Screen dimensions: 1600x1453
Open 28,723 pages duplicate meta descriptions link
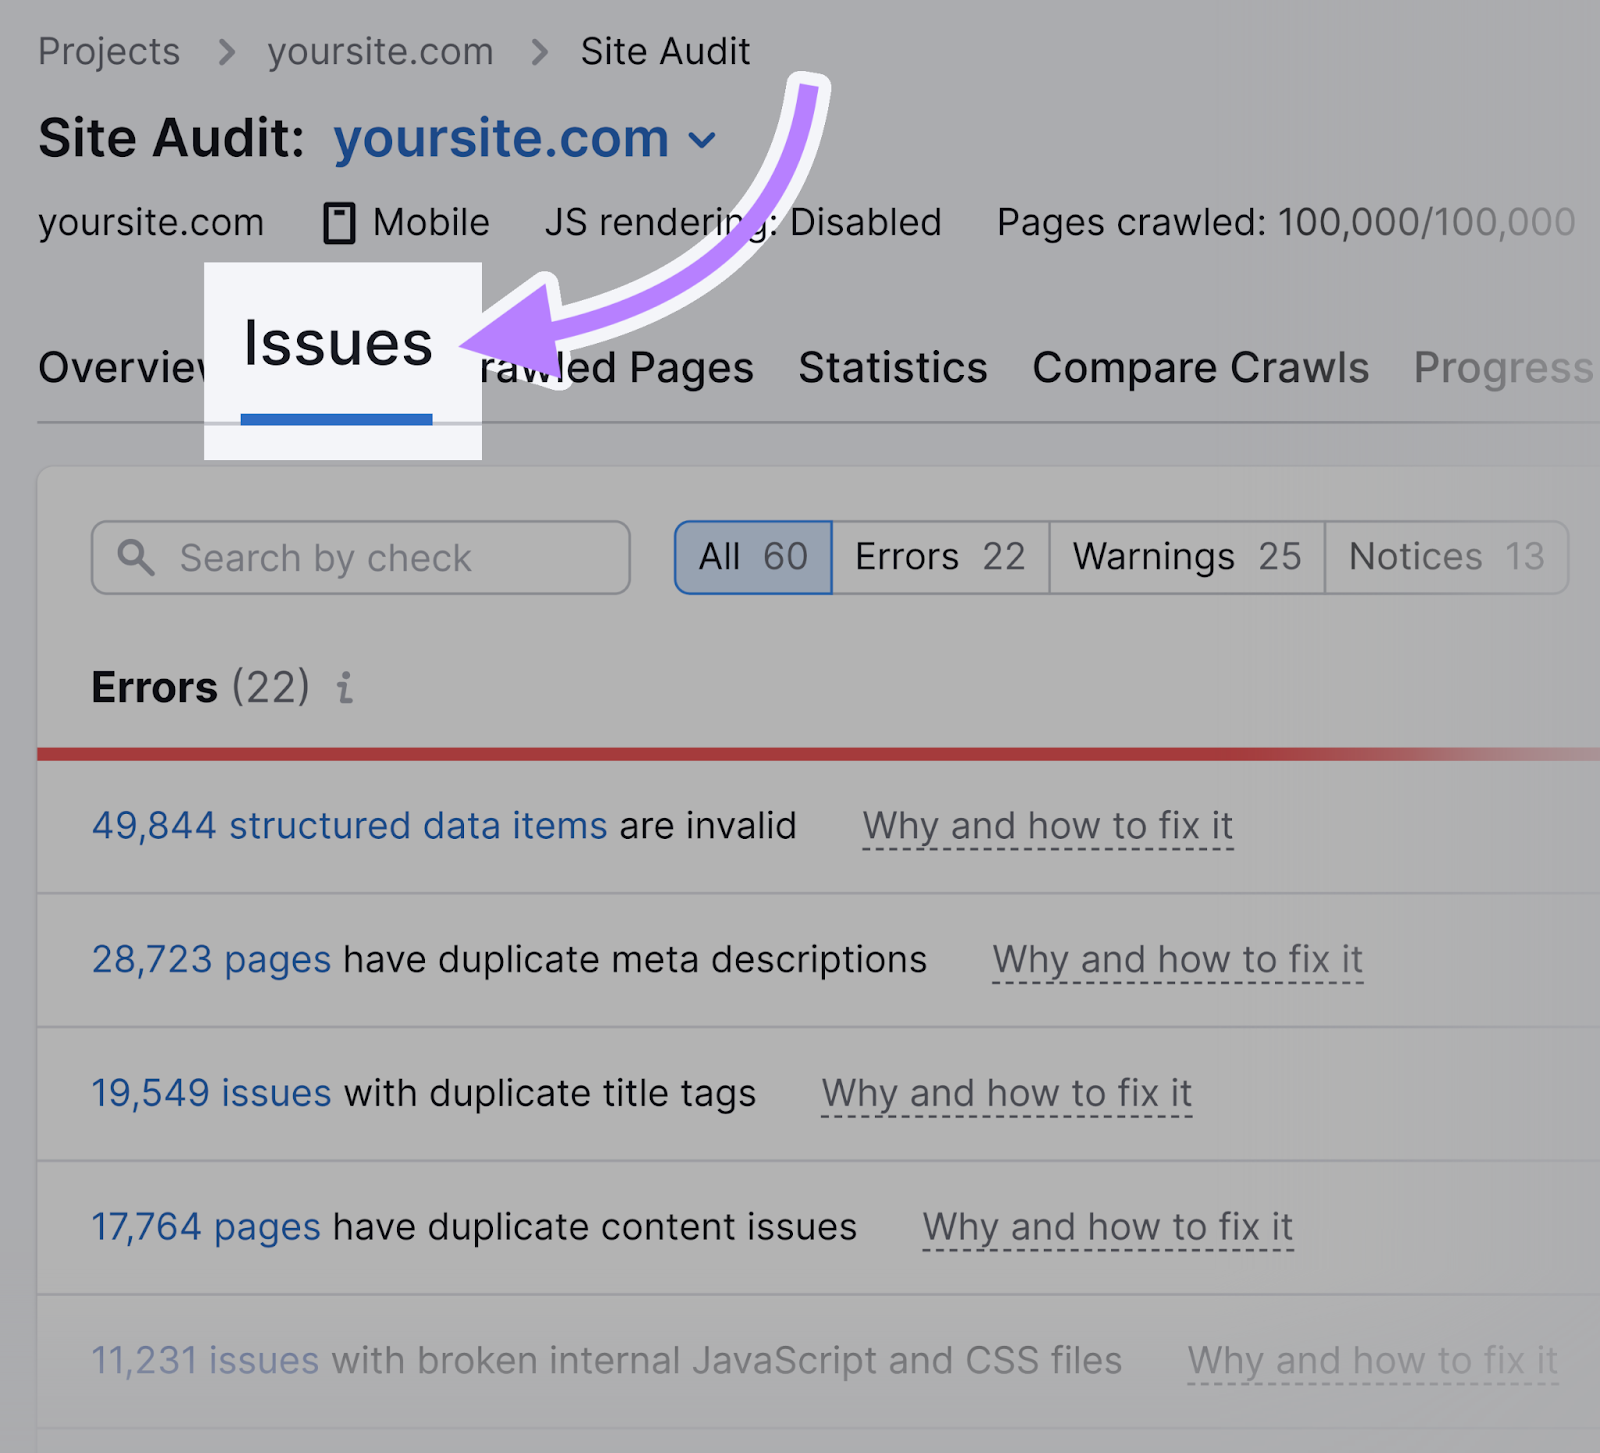pos(212,960)
